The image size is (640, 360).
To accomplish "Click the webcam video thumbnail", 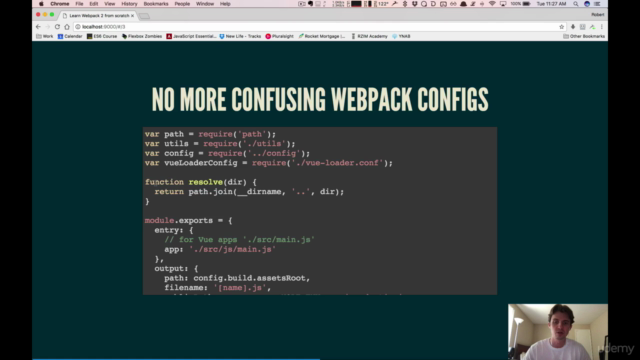I will point(558,332).
